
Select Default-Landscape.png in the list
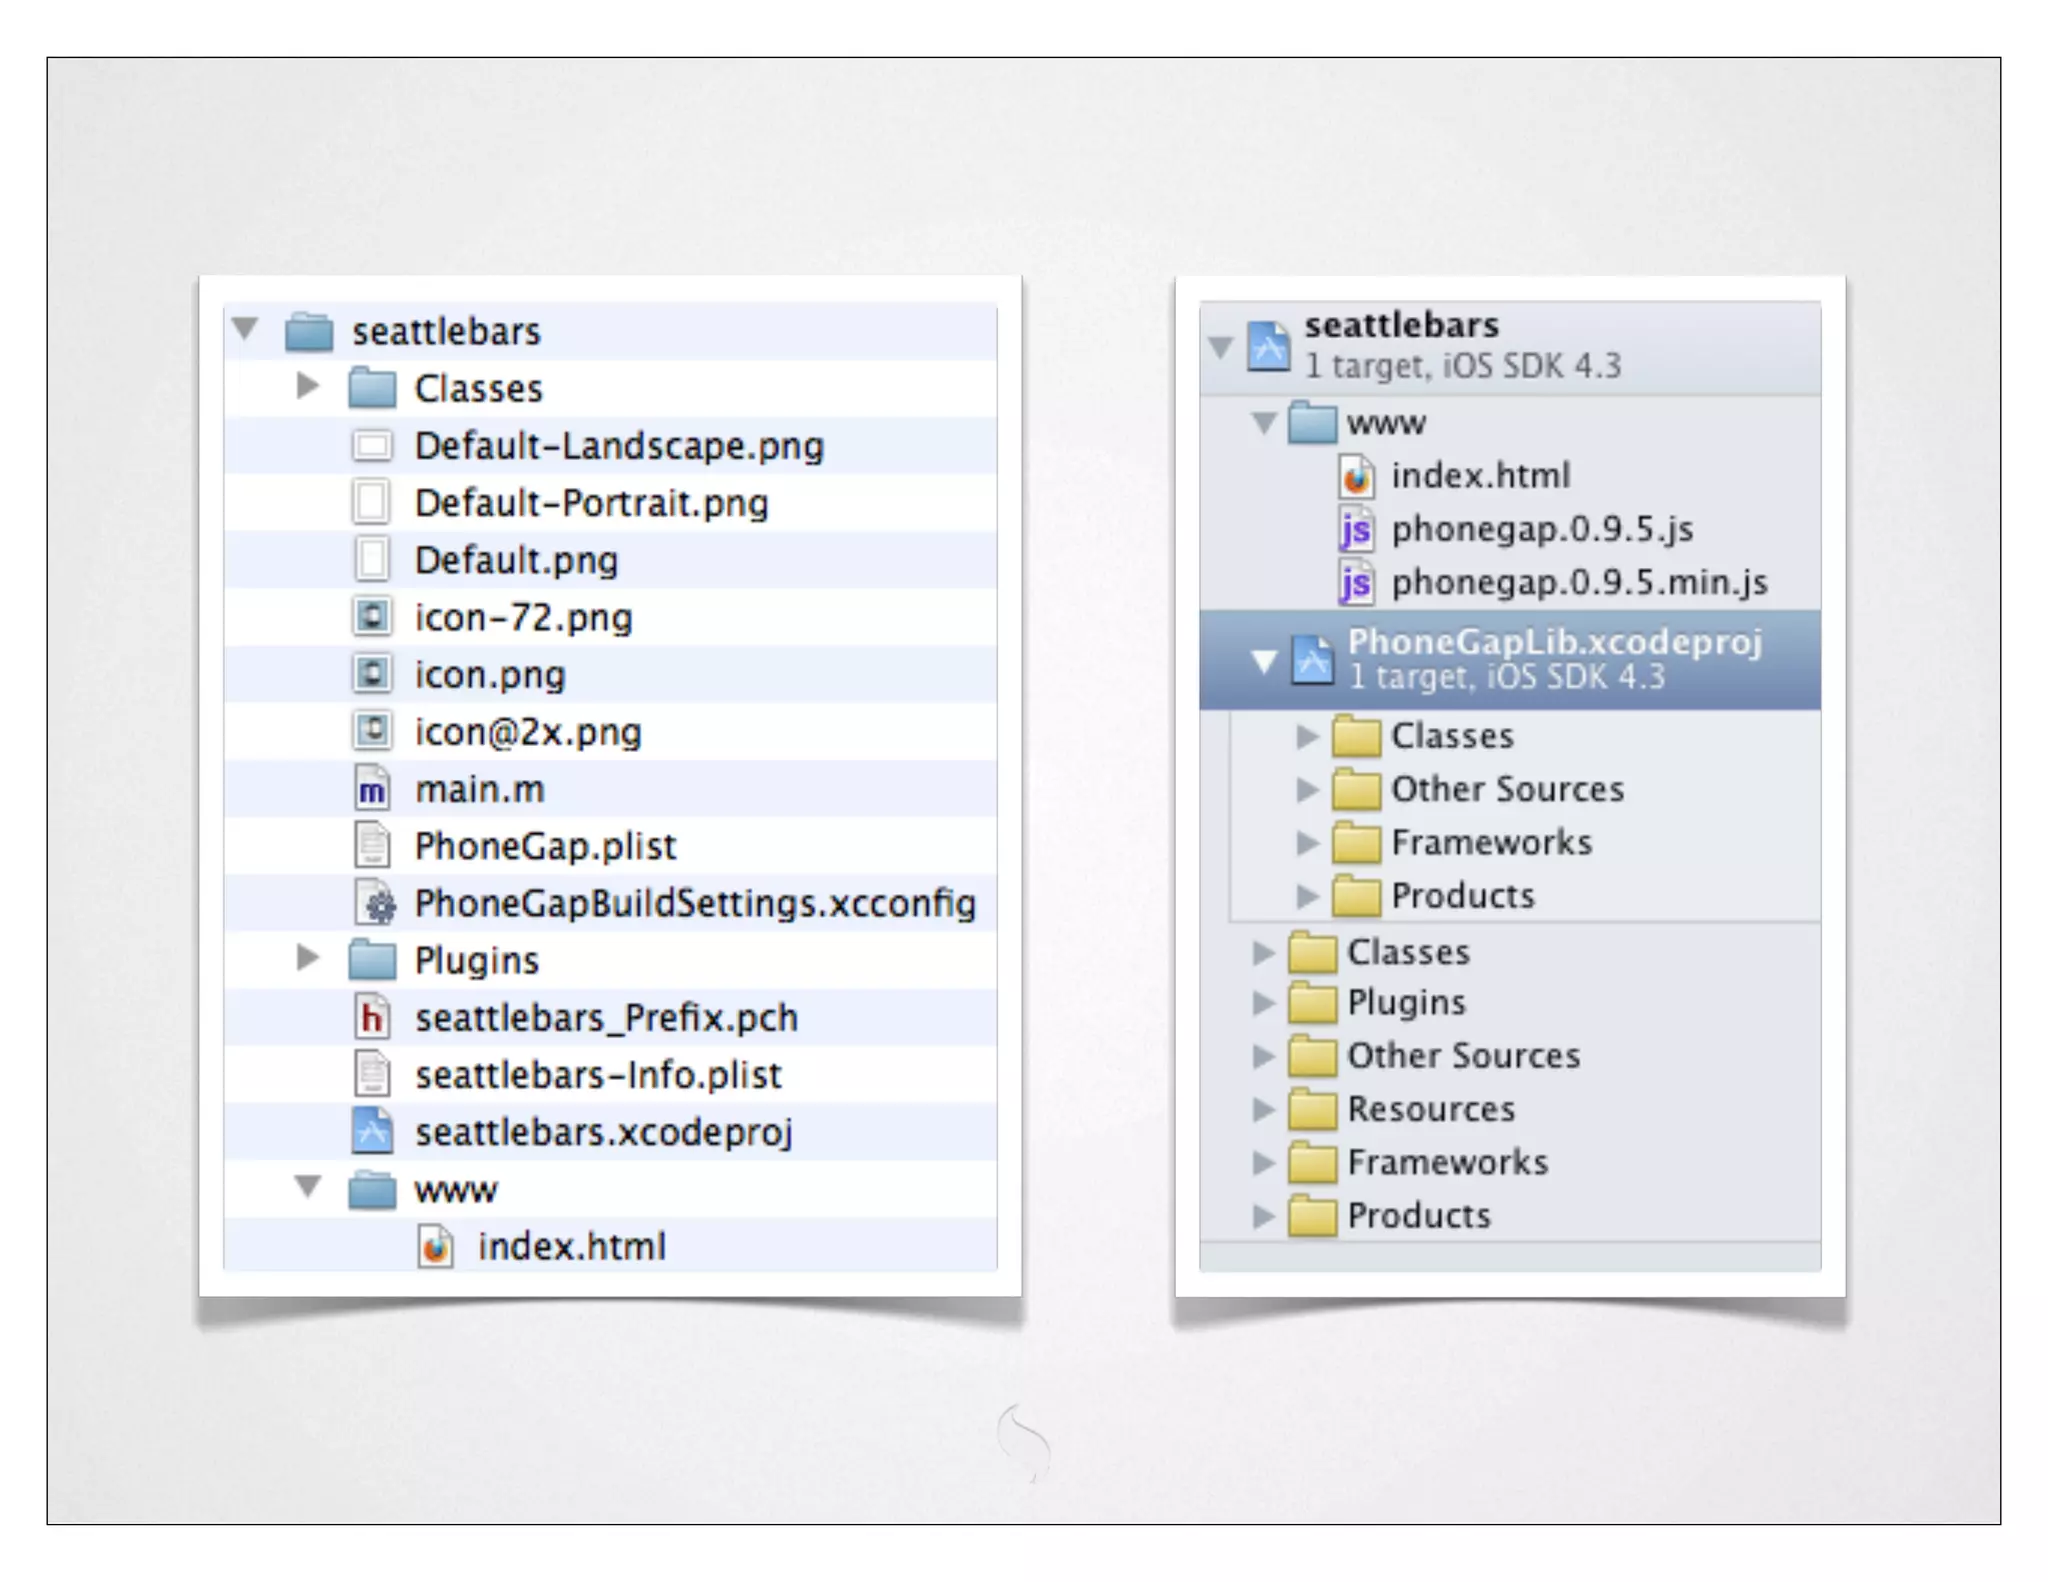pyautogui.click(x=618, y=446)
